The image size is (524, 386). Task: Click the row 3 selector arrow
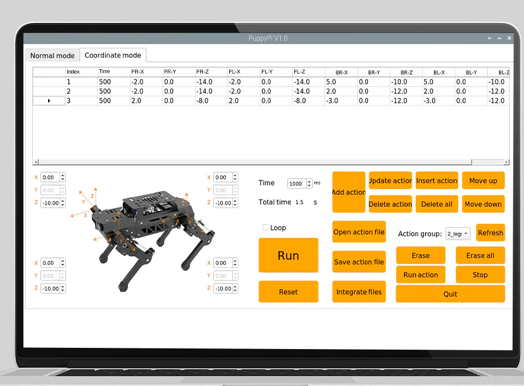(x=49, y=101)
